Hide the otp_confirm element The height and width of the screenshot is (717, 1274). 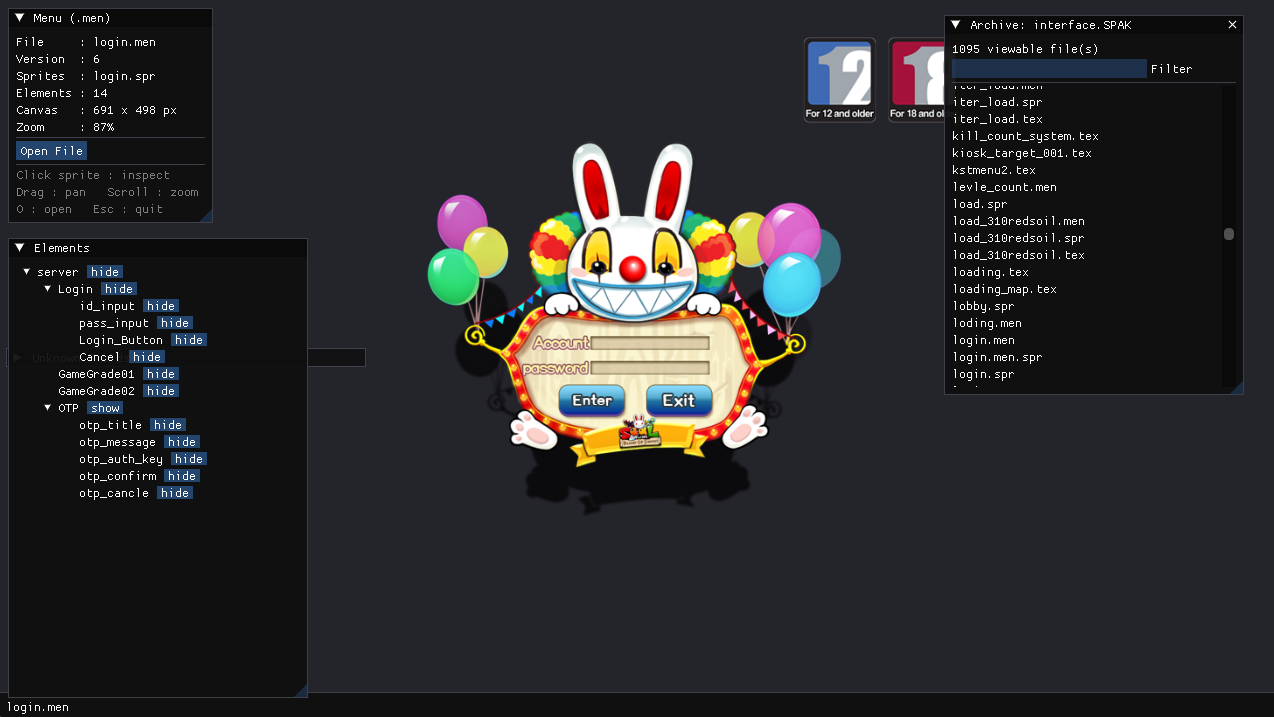(x=182, y=476)
